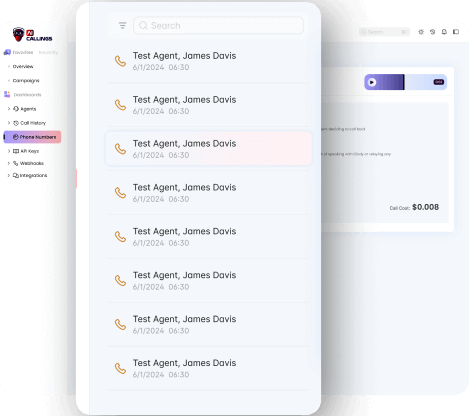Viewport: 470px width, 416px height.
Task: Open the Call History label in the sidebar
Action: [x=33, y=123]
